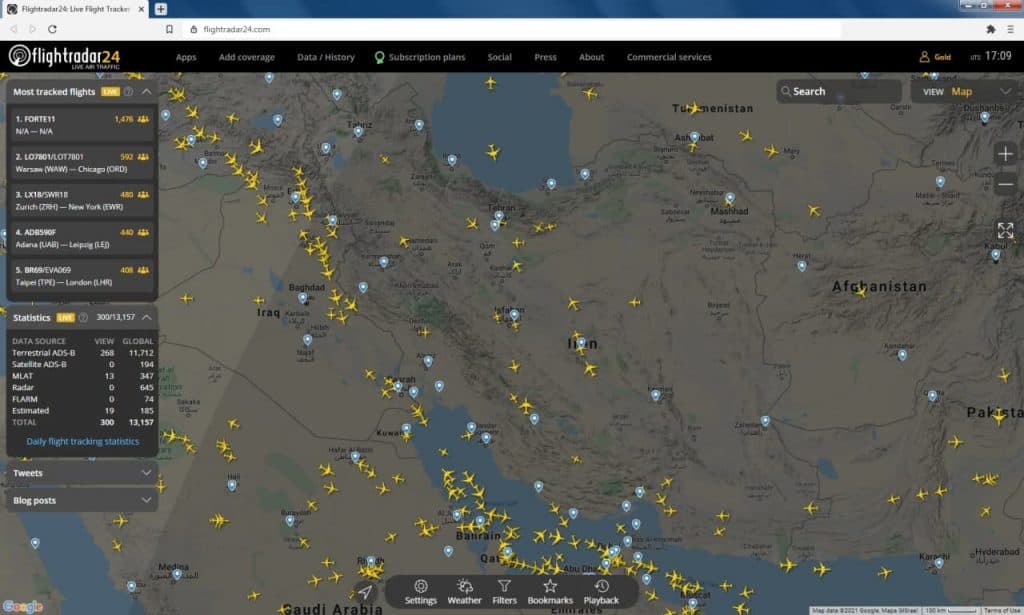Click the Gold account label

(942, 57)
